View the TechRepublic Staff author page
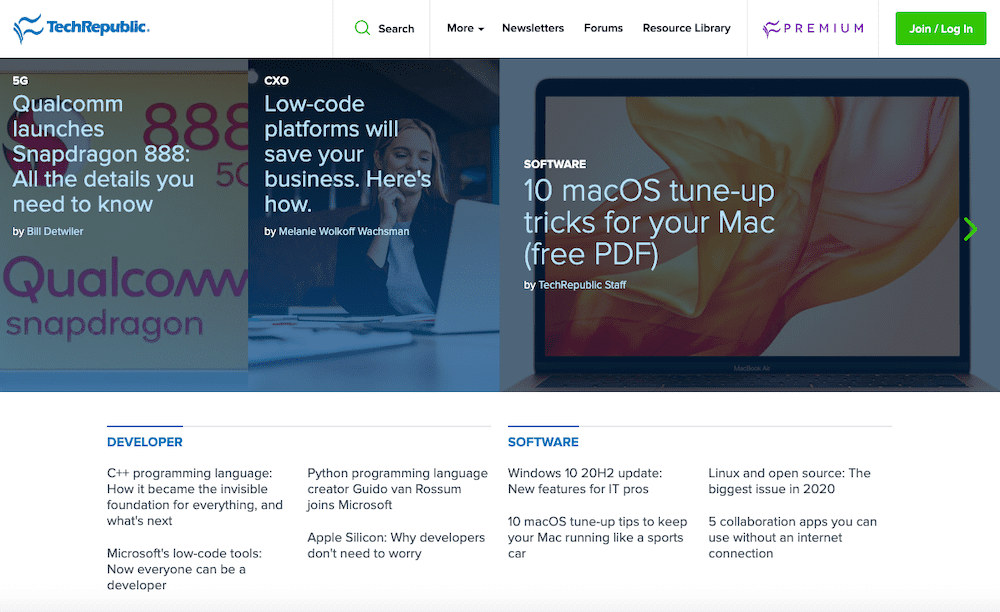This screenshot has height=612, width=1000. [x=582, y=285]
